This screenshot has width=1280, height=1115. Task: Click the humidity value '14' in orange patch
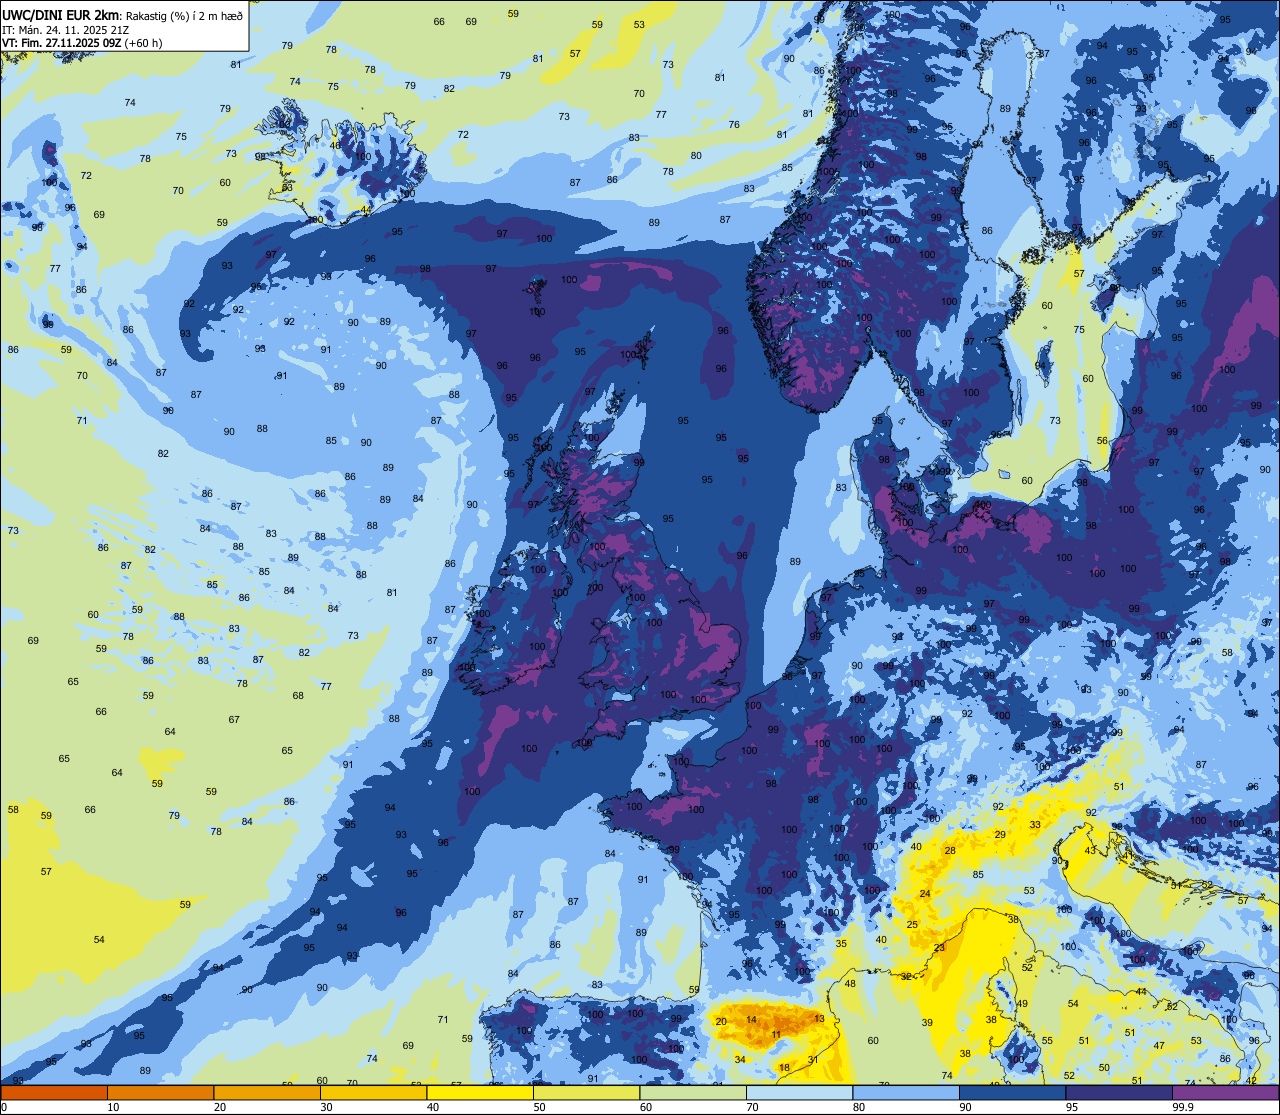pos(752,1020)
